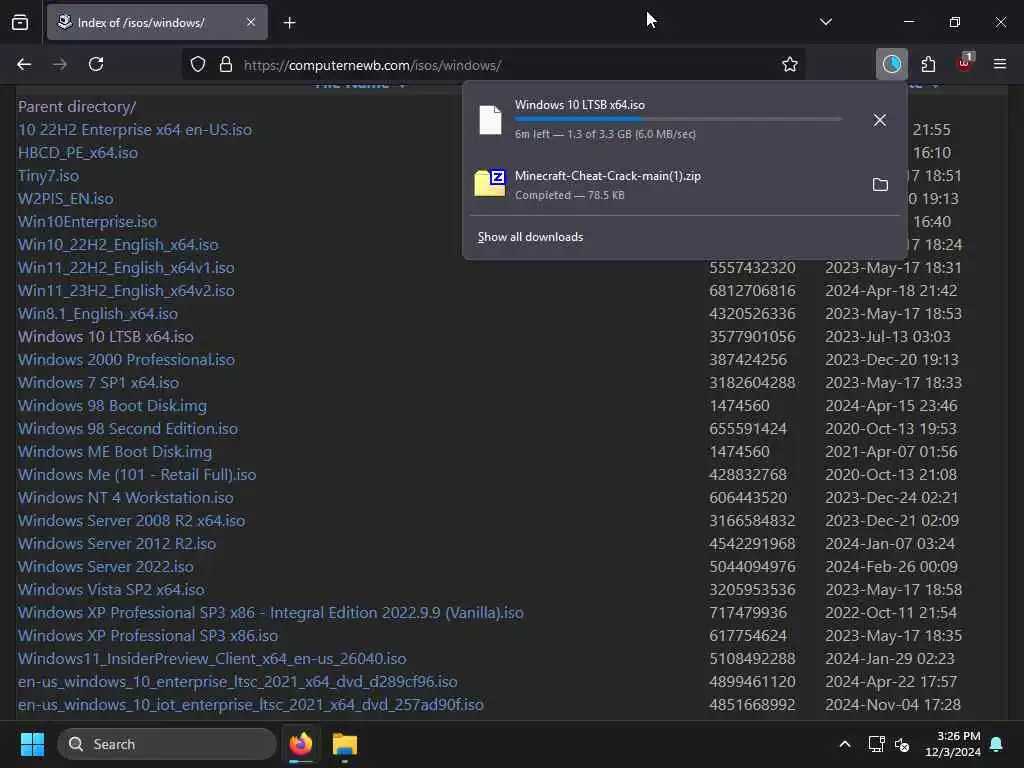
Task: Toggle the downloads panel toolbar button
Action: pos(891,64)
